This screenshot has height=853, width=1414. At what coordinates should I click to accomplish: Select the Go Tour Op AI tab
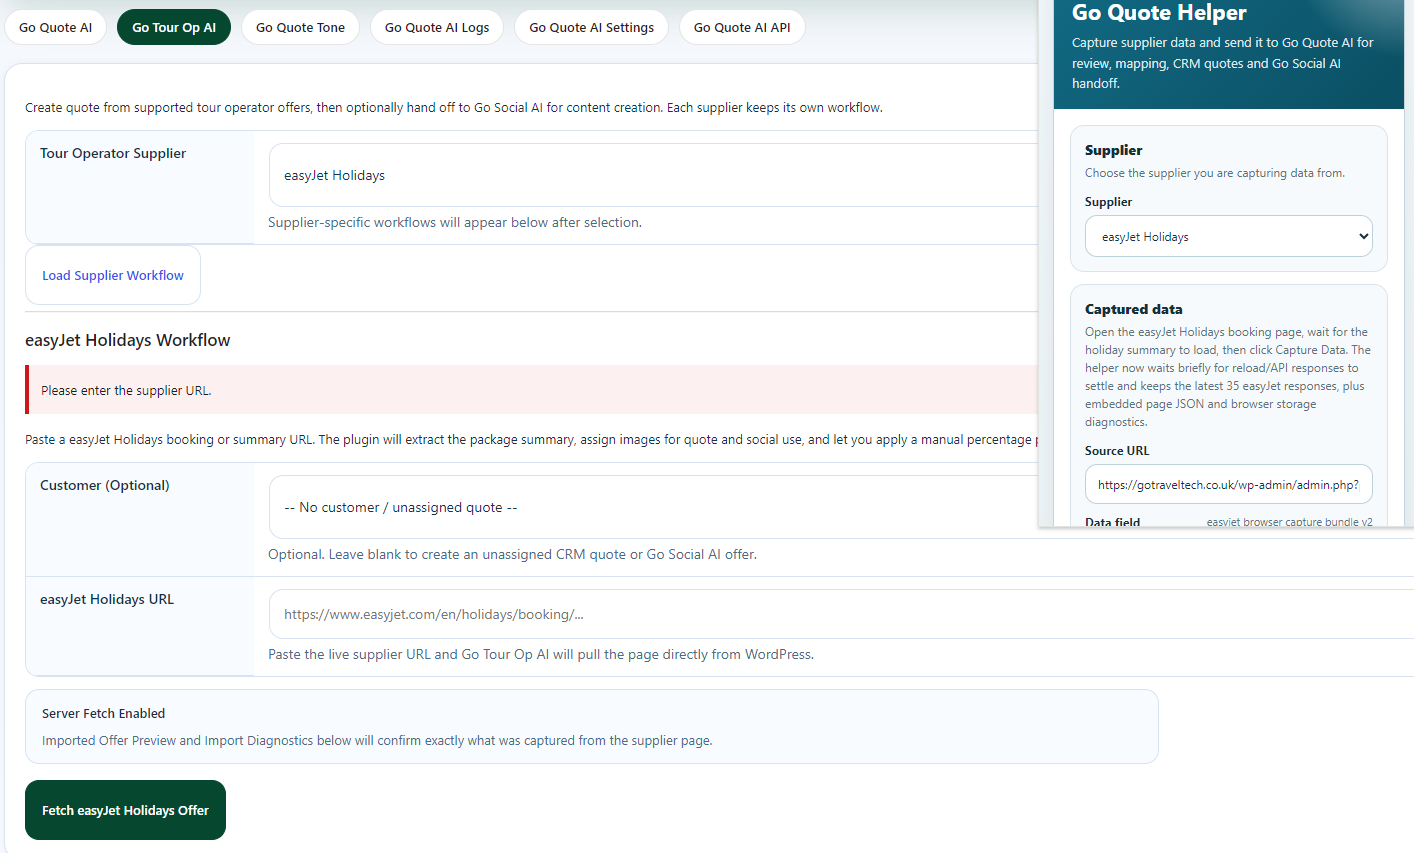(174, 27)
